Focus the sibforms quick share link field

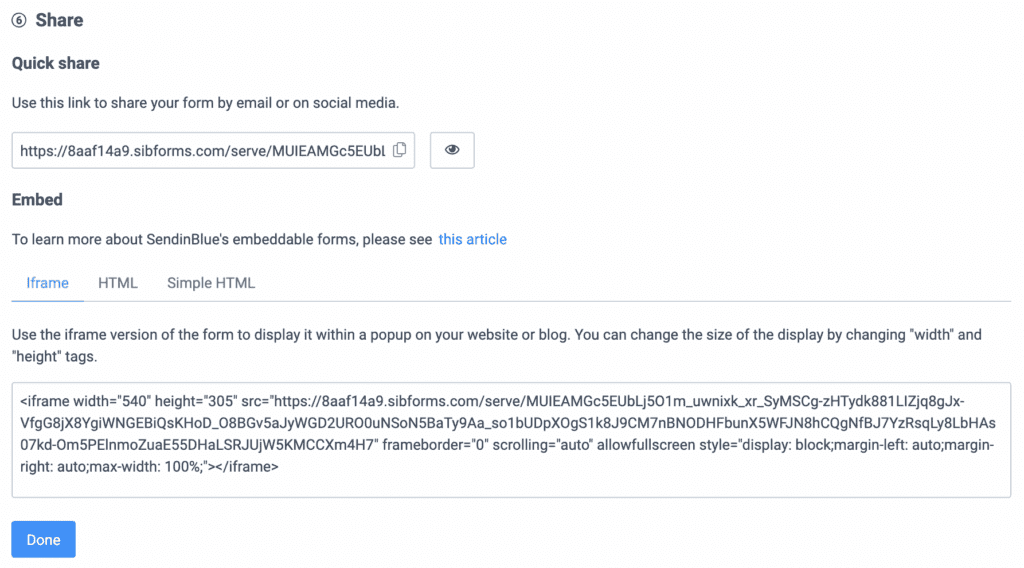click(x=213, y=150)
